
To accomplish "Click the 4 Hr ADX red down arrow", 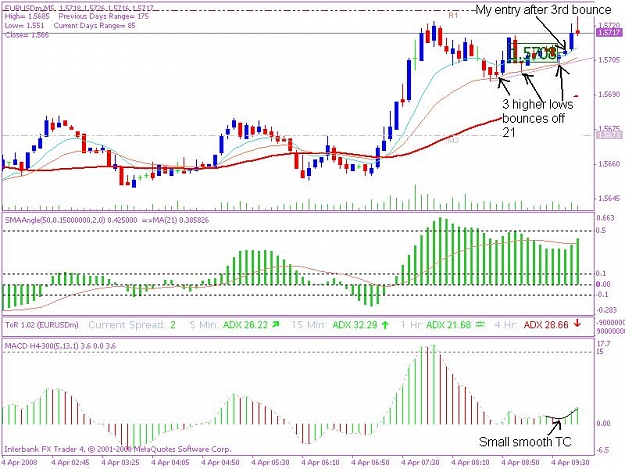I will coord(577,324).
